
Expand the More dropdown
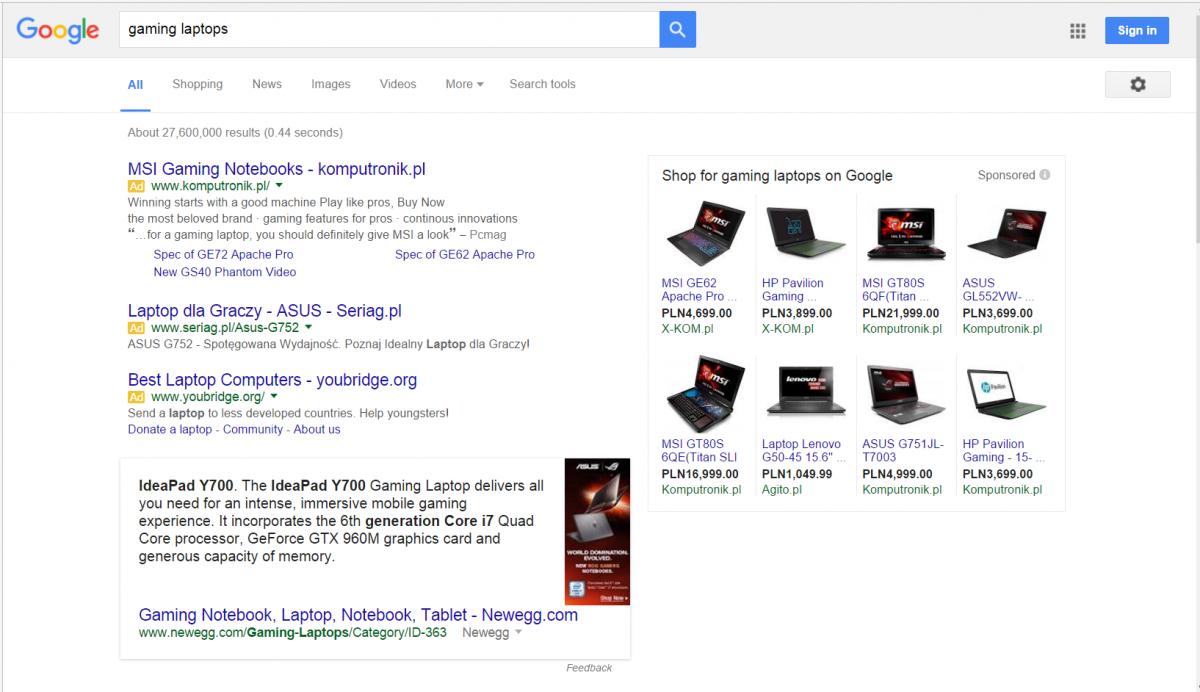(x=464, y=84)
